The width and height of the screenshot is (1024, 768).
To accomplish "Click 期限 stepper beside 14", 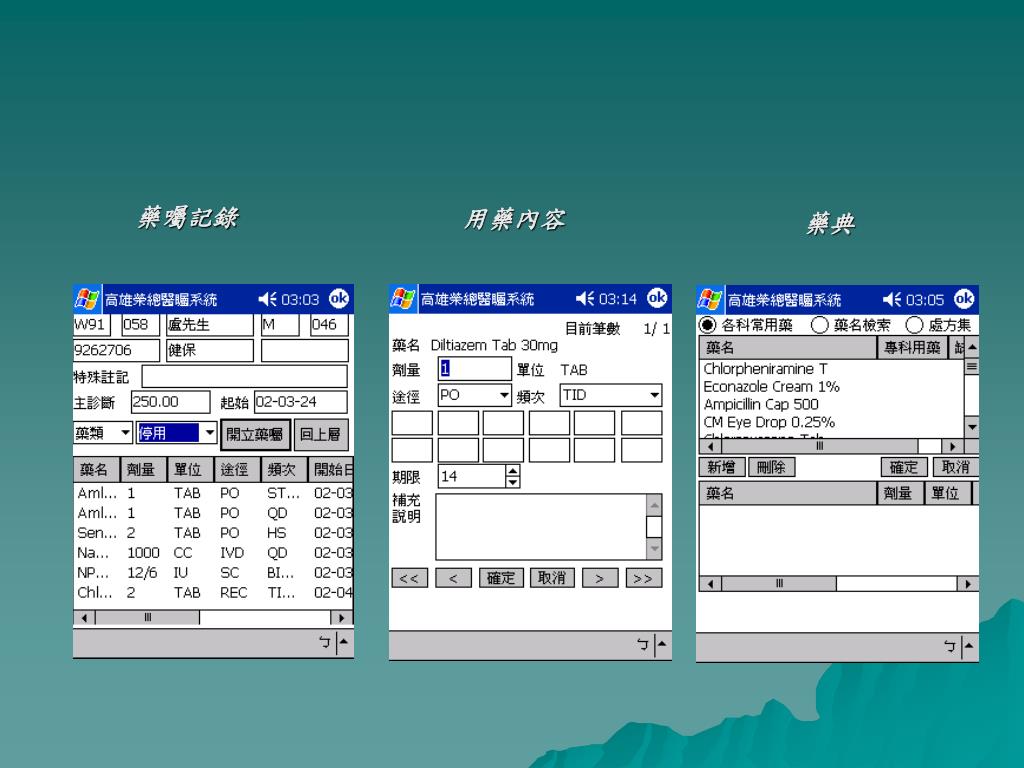I will 513,476.
